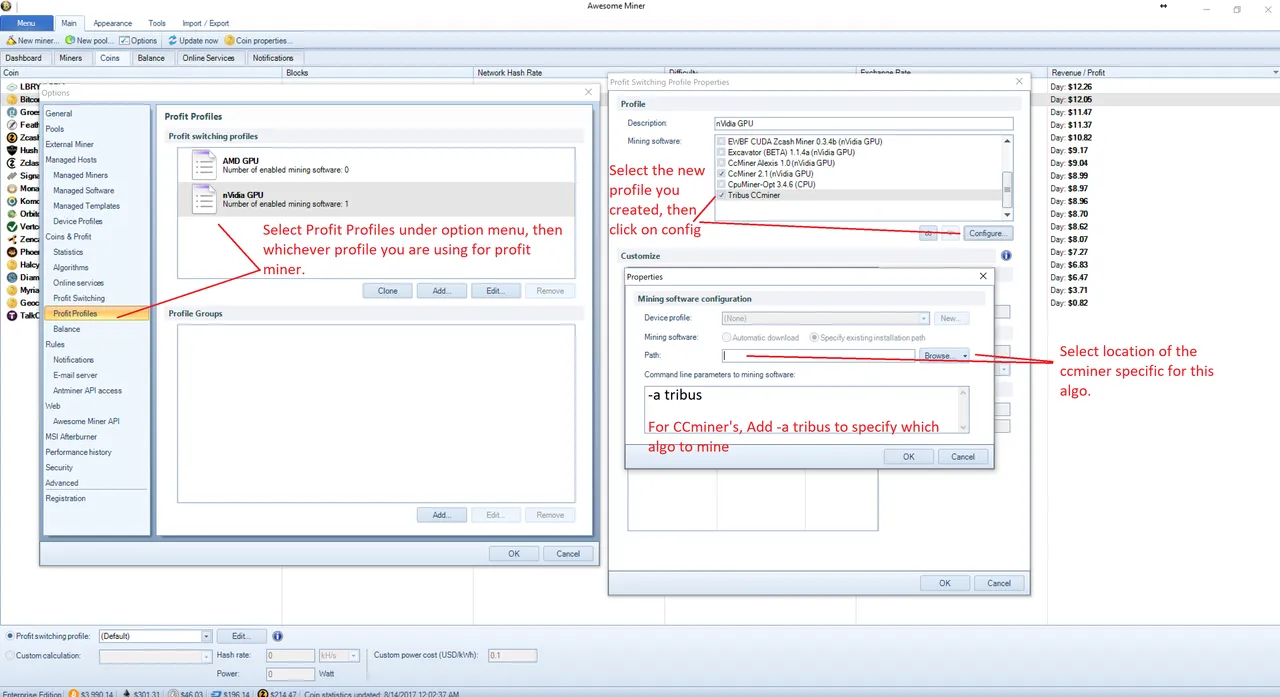The width and height of the screenshot is (1280, 697).
Task: Click the Groestlcoin coin icon in the list
Action: (x=12, y=112)
